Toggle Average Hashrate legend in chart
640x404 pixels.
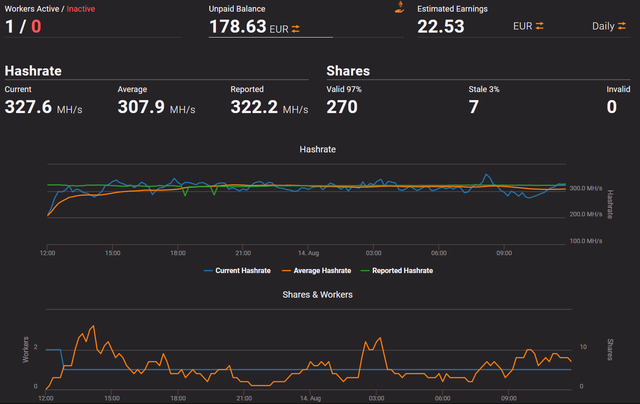[x=316, y=271]
